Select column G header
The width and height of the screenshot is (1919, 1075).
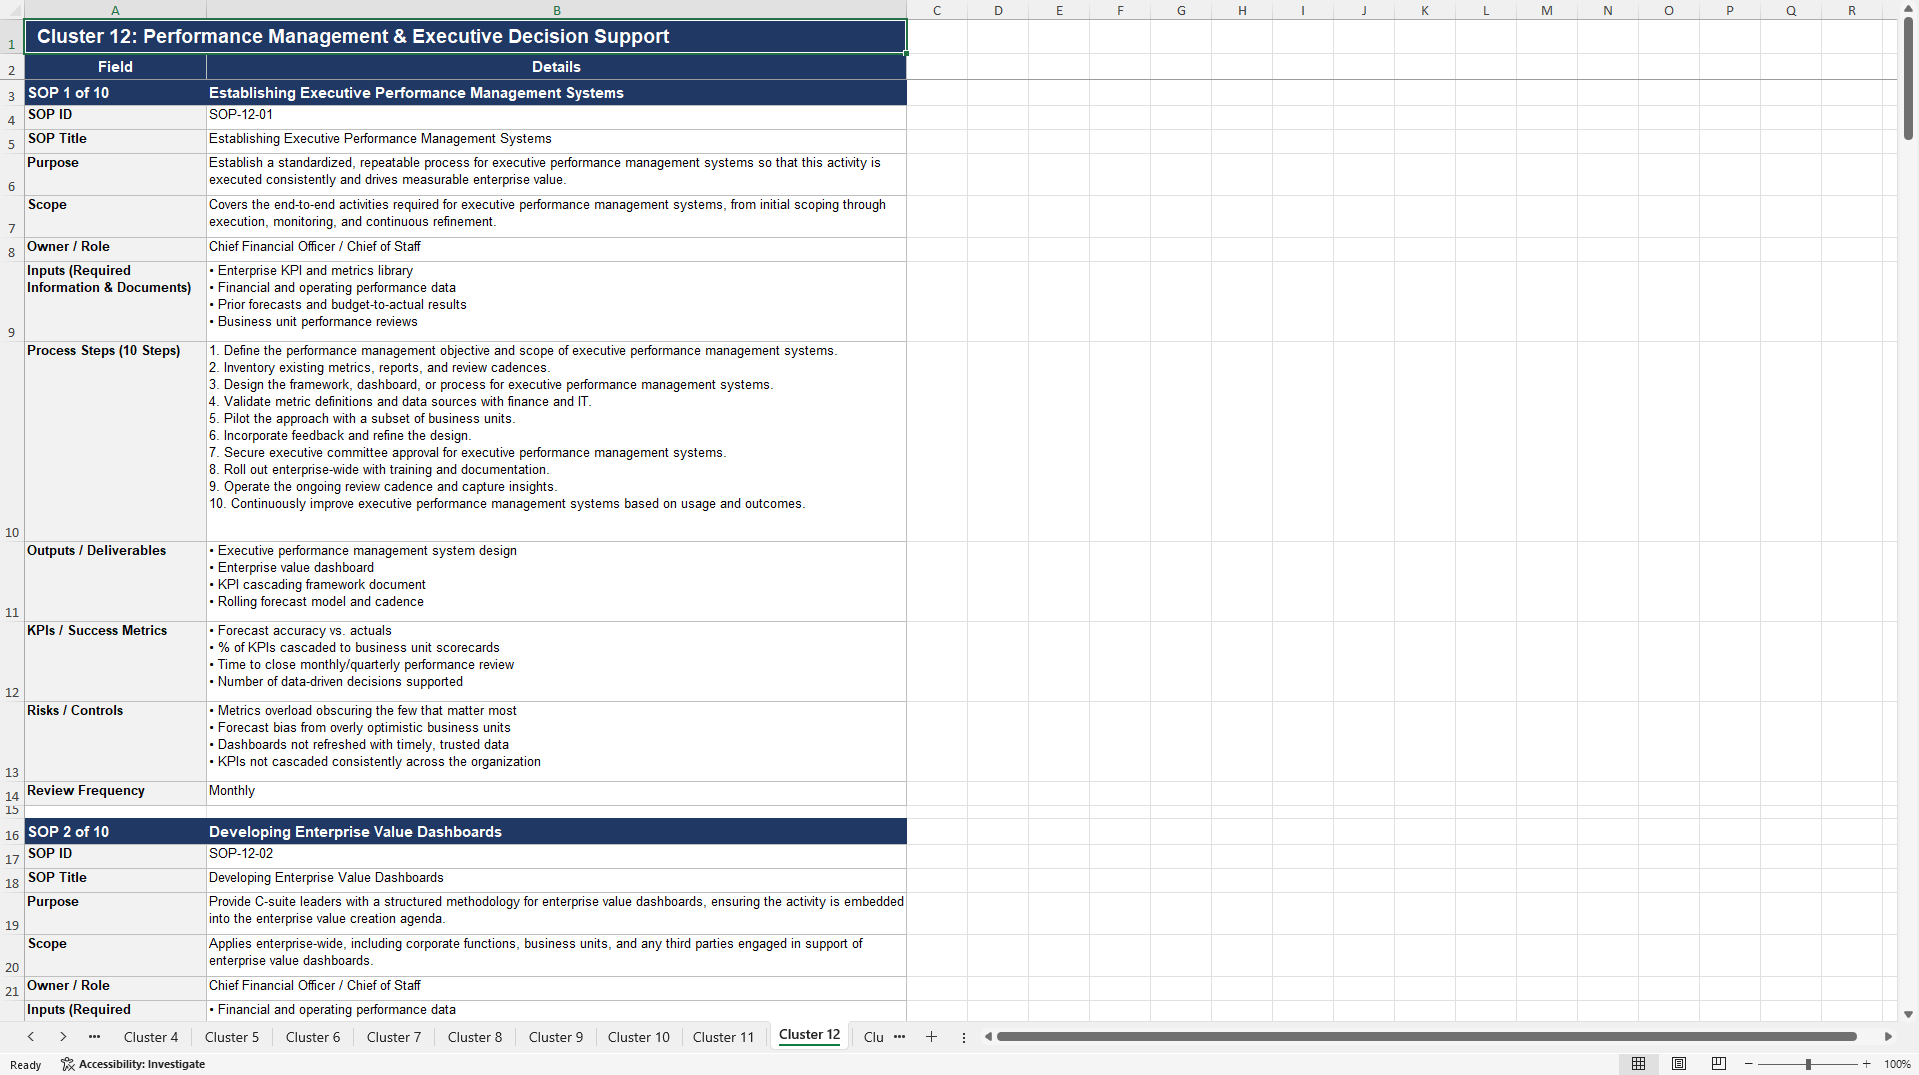1181,10
